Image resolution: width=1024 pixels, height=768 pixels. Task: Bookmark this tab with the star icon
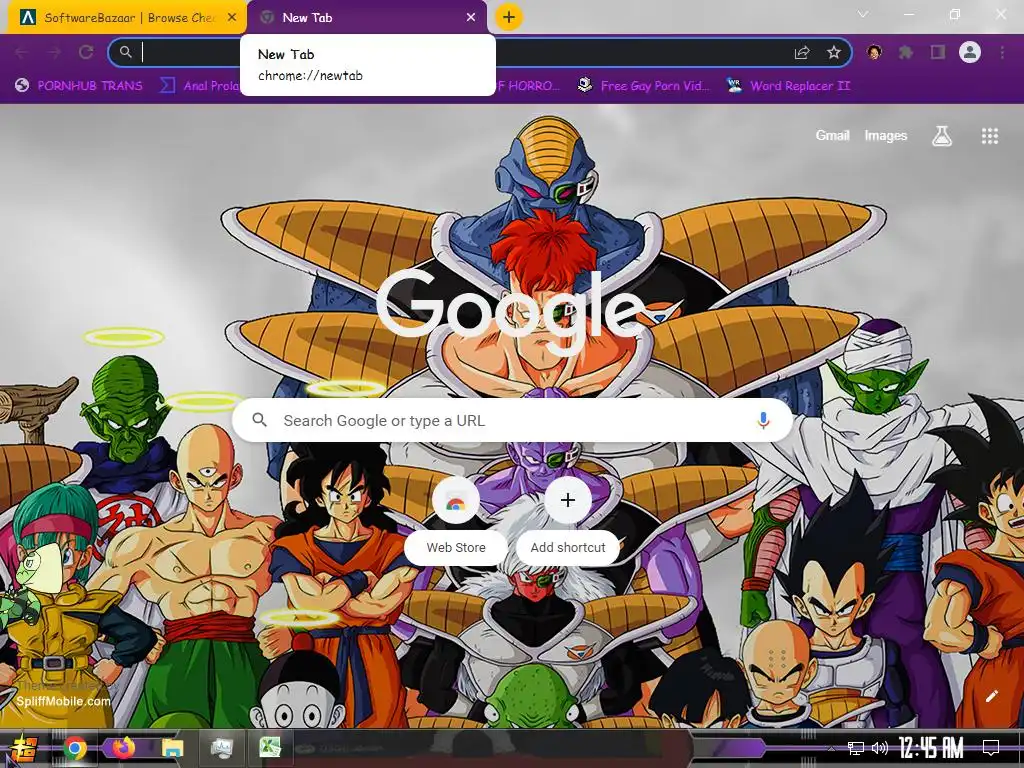[x=833, y=52]
